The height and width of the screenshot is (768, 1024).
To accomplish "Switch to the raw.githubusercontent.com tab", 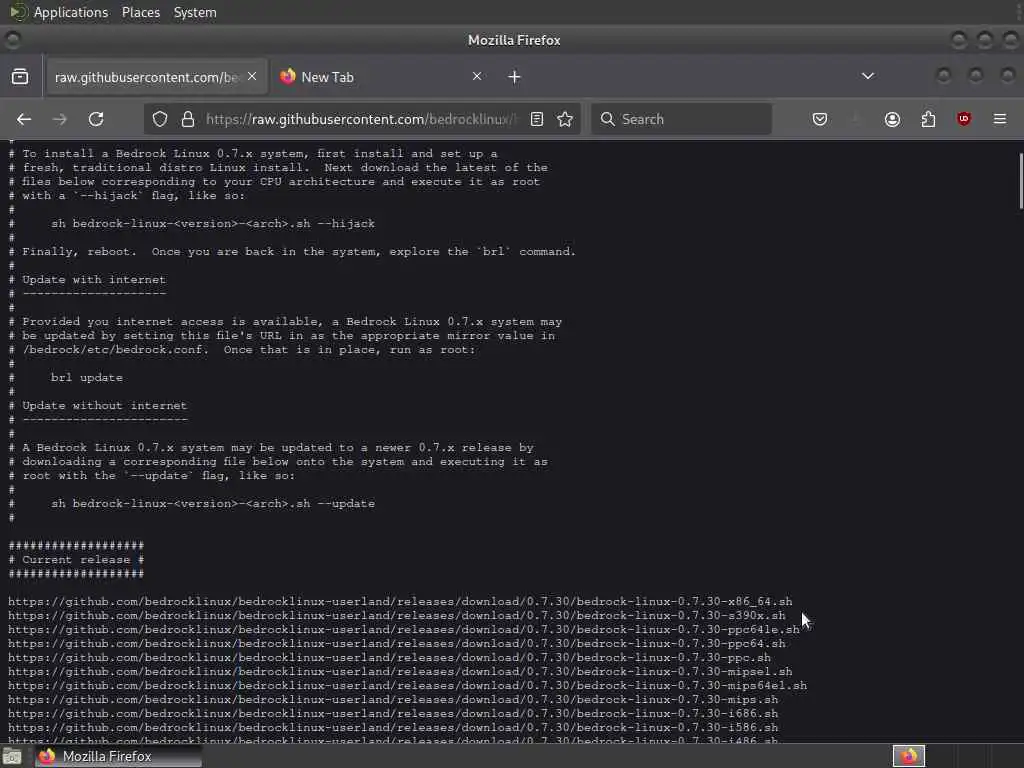I will click(x=156, y=77).
